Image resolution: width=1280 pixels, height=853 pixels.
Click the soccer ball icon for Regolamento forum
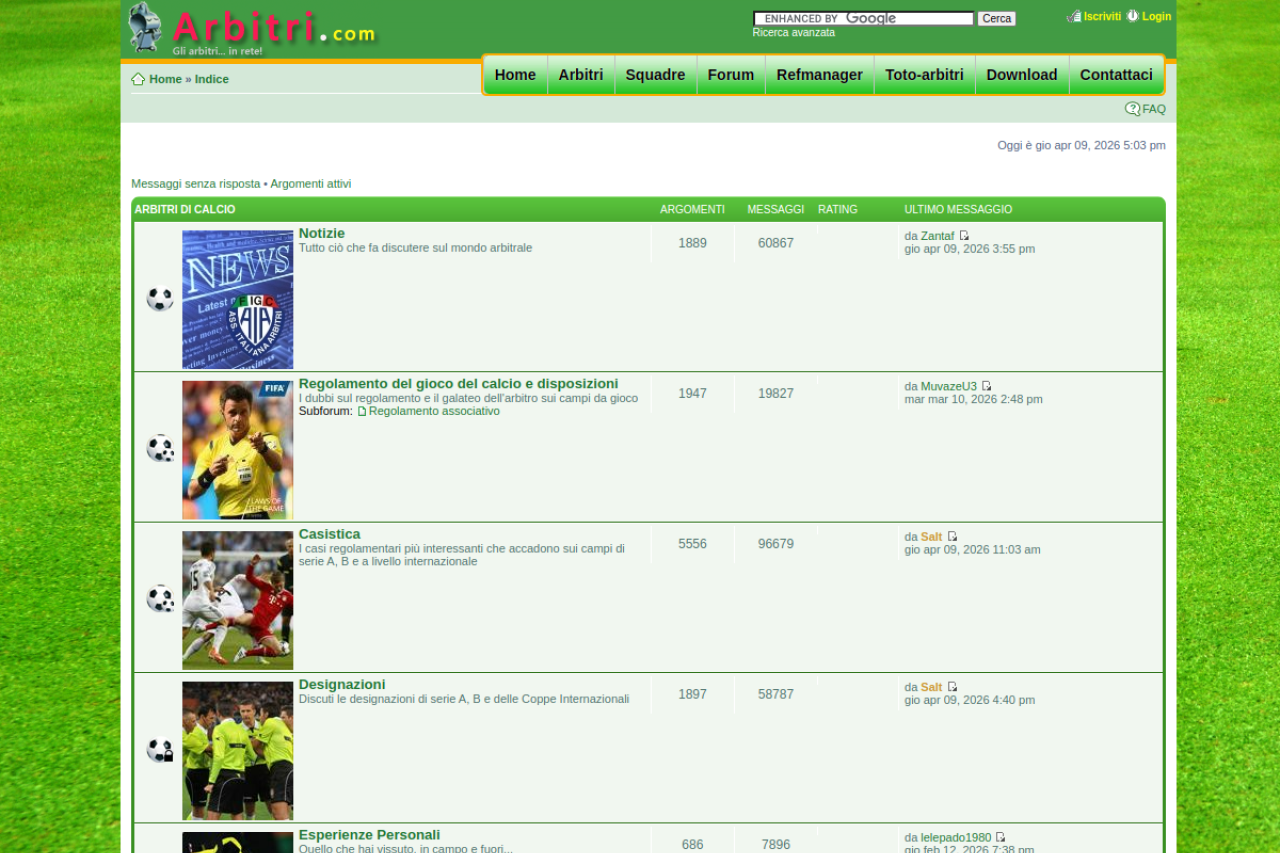pos(160,449)
